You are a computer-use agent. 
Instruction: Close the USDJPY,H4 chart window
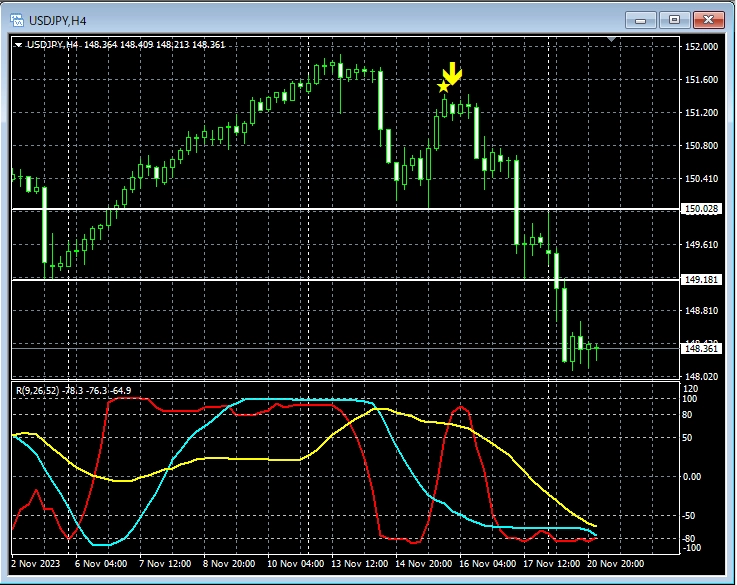click(x=708, y=19)
